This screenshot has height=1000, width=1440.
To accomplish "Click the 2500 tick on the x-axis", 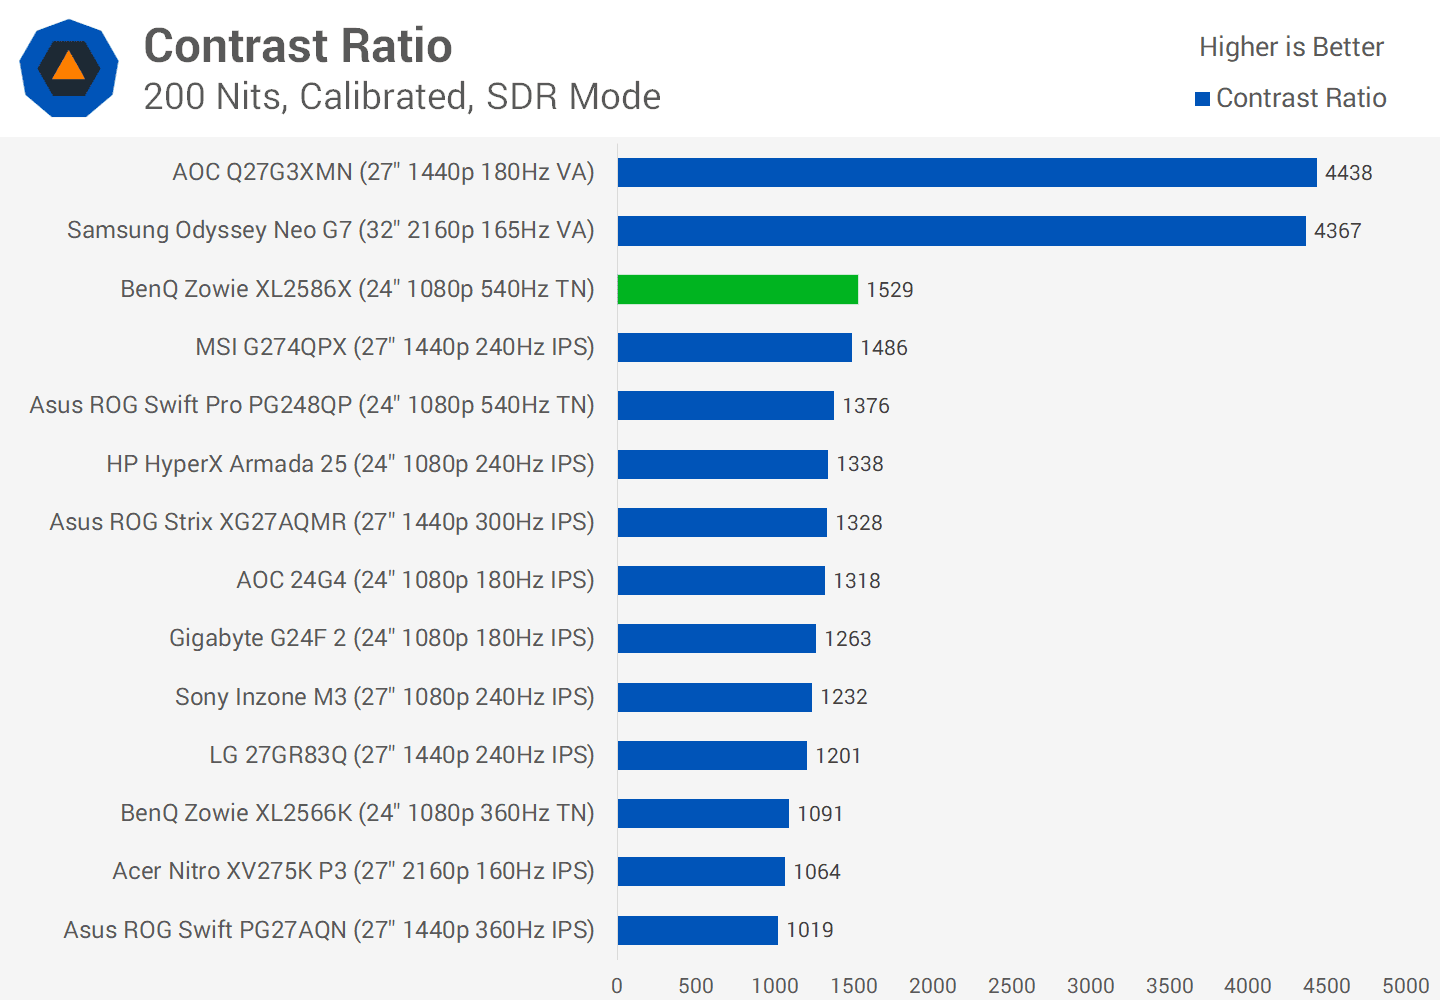I will tap(1011, 985).
